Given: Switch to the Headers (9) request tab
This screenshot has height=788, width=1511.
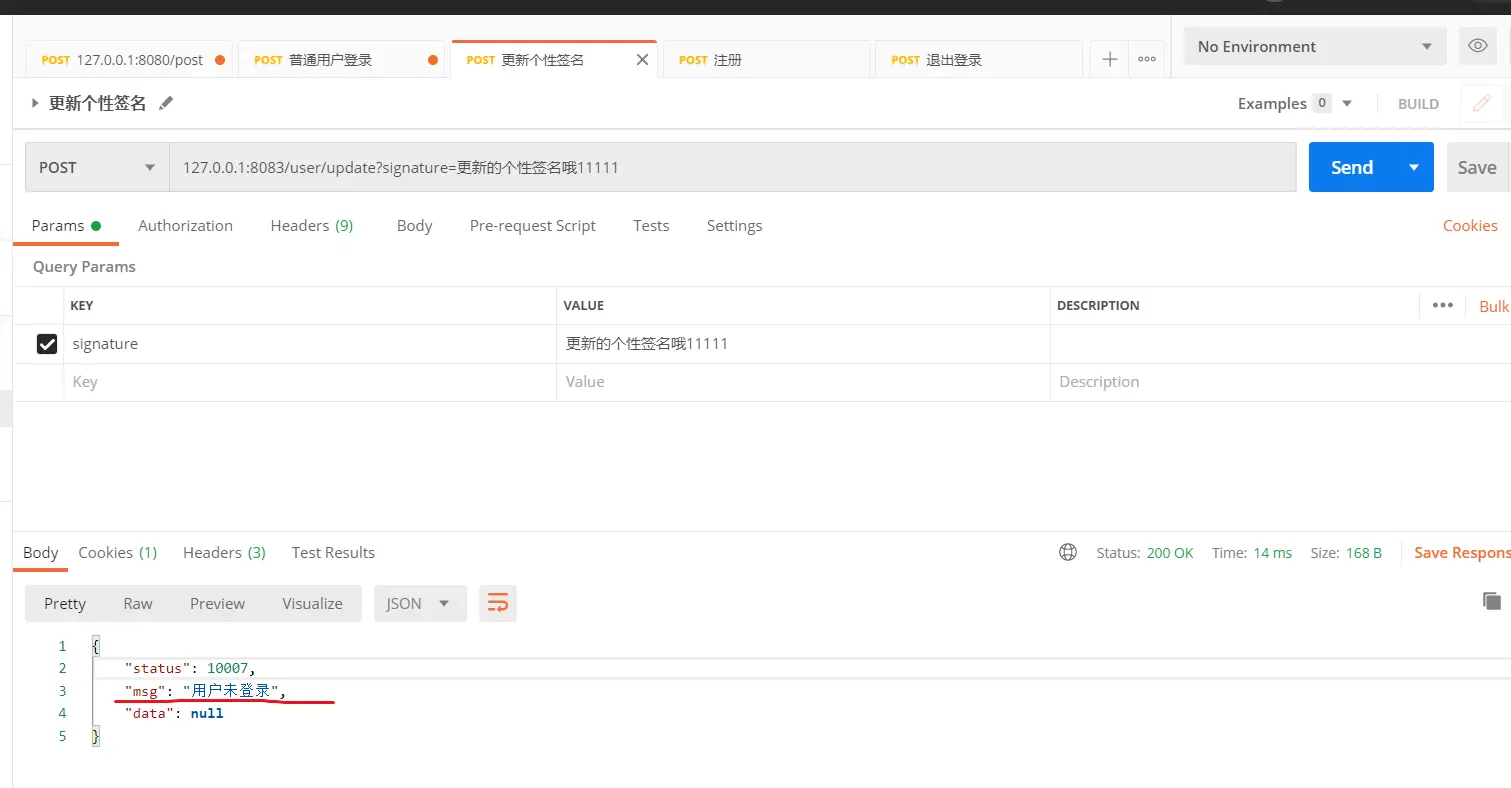Looking at the screenshot, I should click(311, 226).
